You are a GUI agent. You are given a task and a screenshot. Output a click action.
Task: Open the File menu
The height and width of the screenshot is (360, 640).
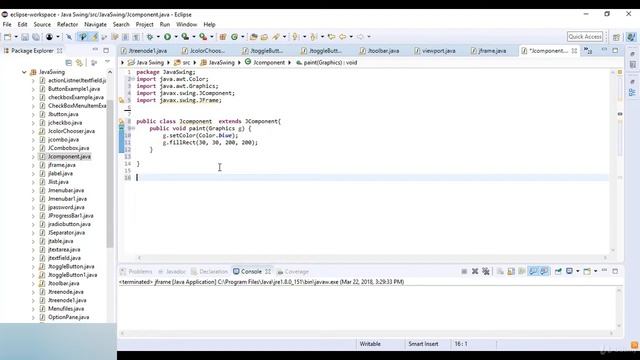(7, 24)
